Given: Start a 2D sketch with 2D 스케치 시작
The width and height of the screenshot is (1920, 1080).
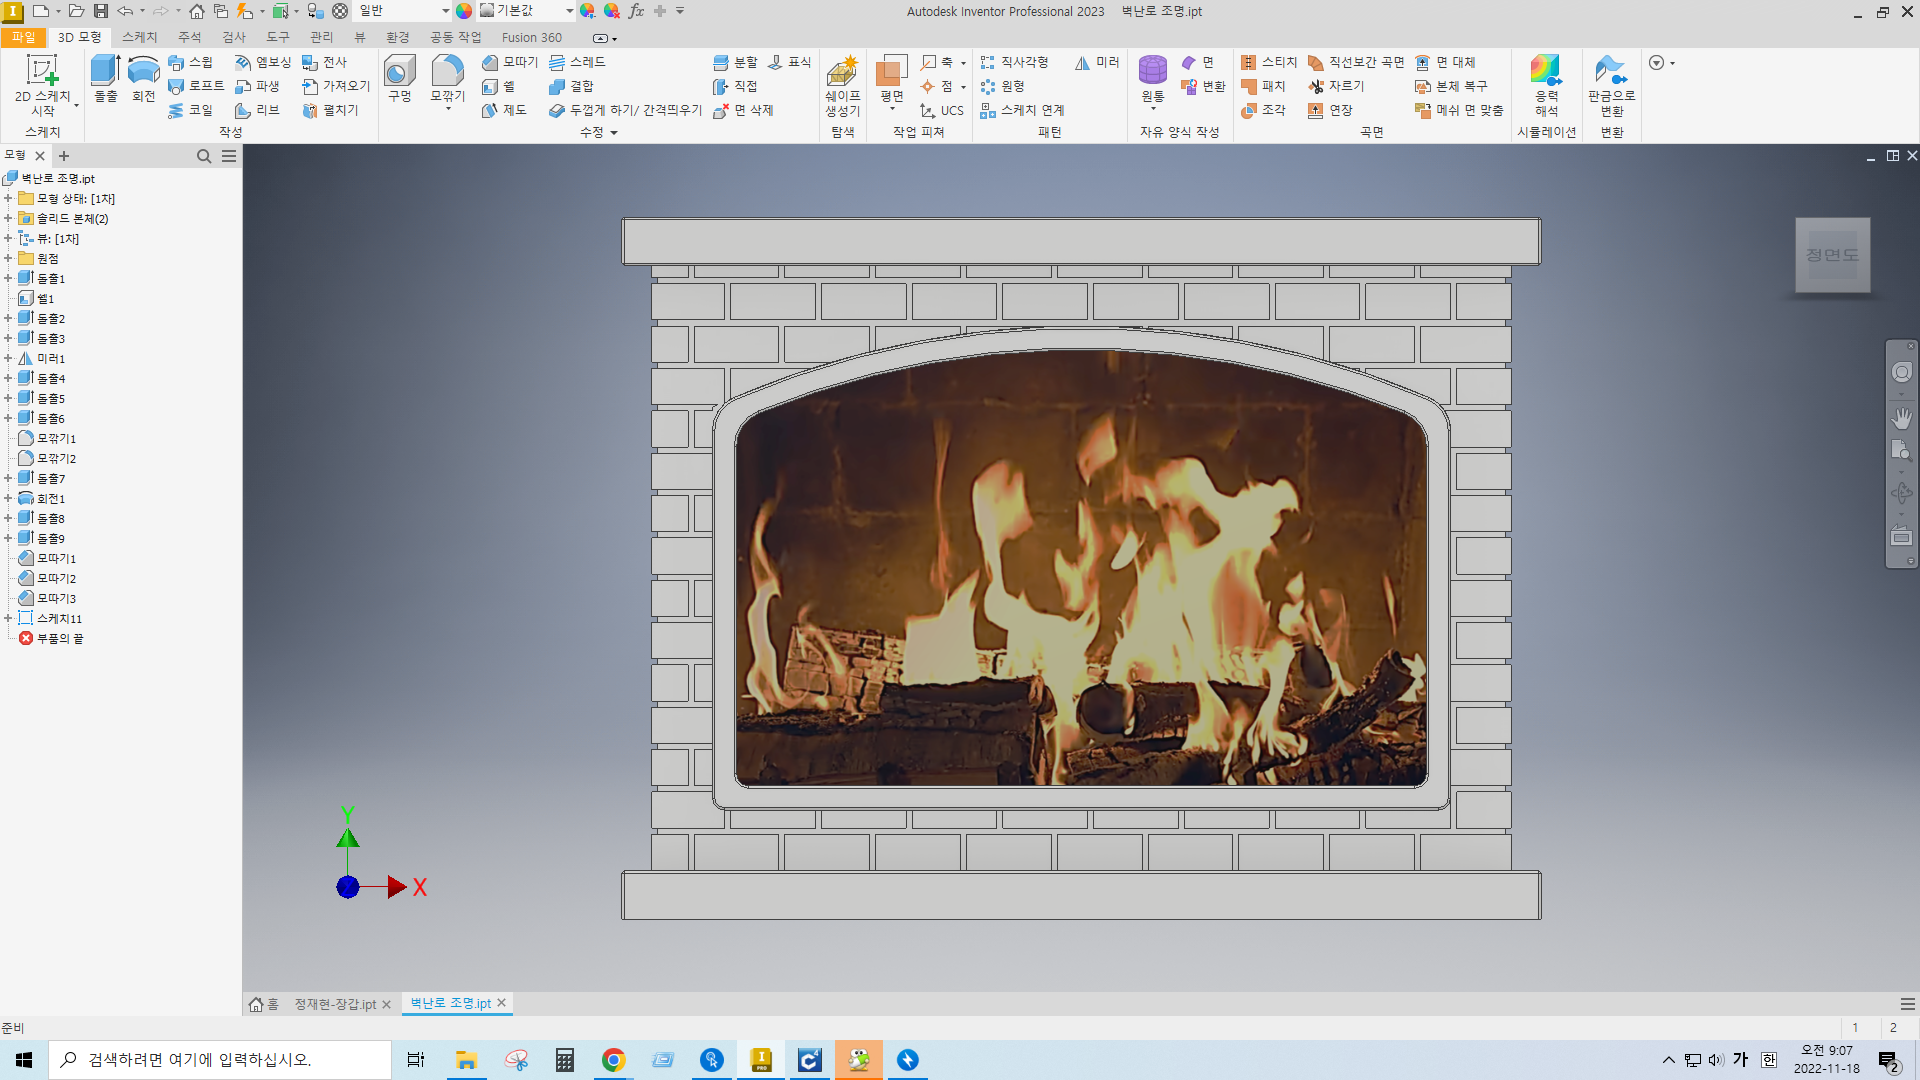Looking at the screenshot, I should (42, 85).
